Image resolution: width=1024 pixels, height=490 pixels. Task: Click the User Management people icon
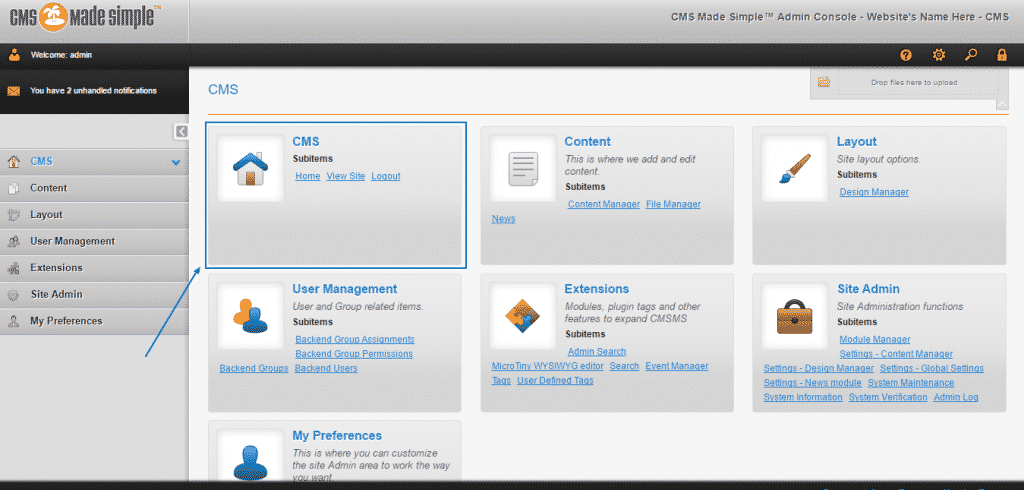[250, 316]
